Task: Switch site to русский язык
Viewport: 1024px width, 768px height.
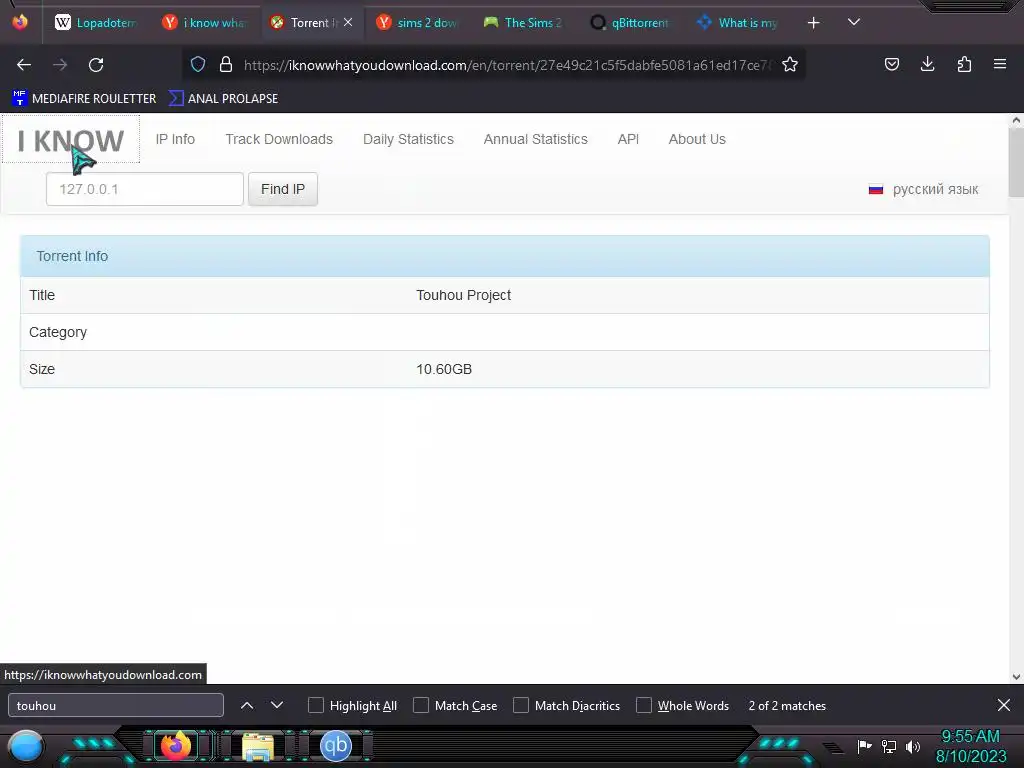Action: (x=935, y=189)
